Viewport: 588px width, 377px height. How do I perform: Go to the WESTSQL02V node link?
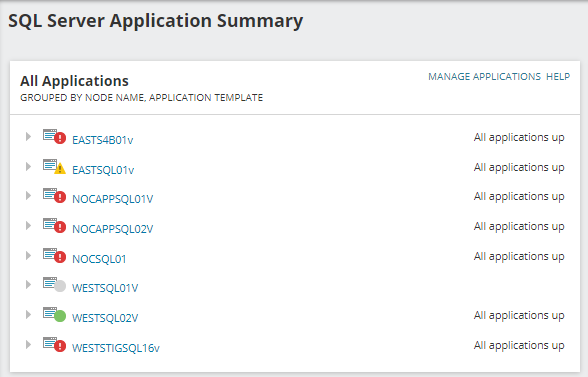coord(105,318)
